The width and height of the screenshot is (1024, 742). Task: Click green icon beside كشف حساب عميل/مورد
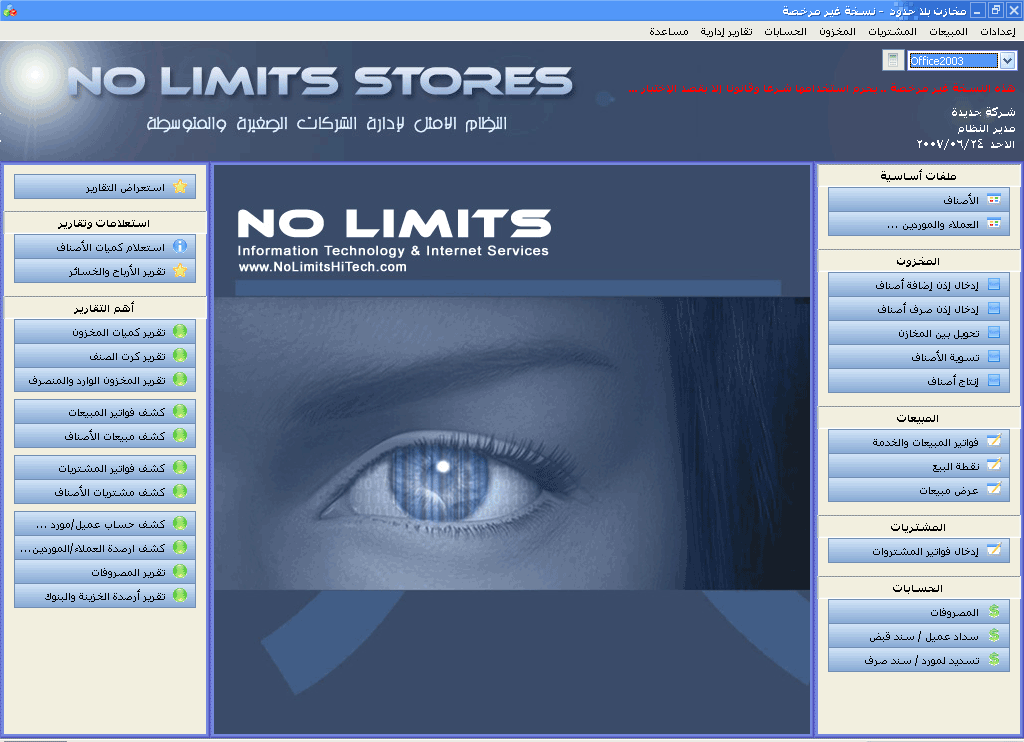coord(180,523)
